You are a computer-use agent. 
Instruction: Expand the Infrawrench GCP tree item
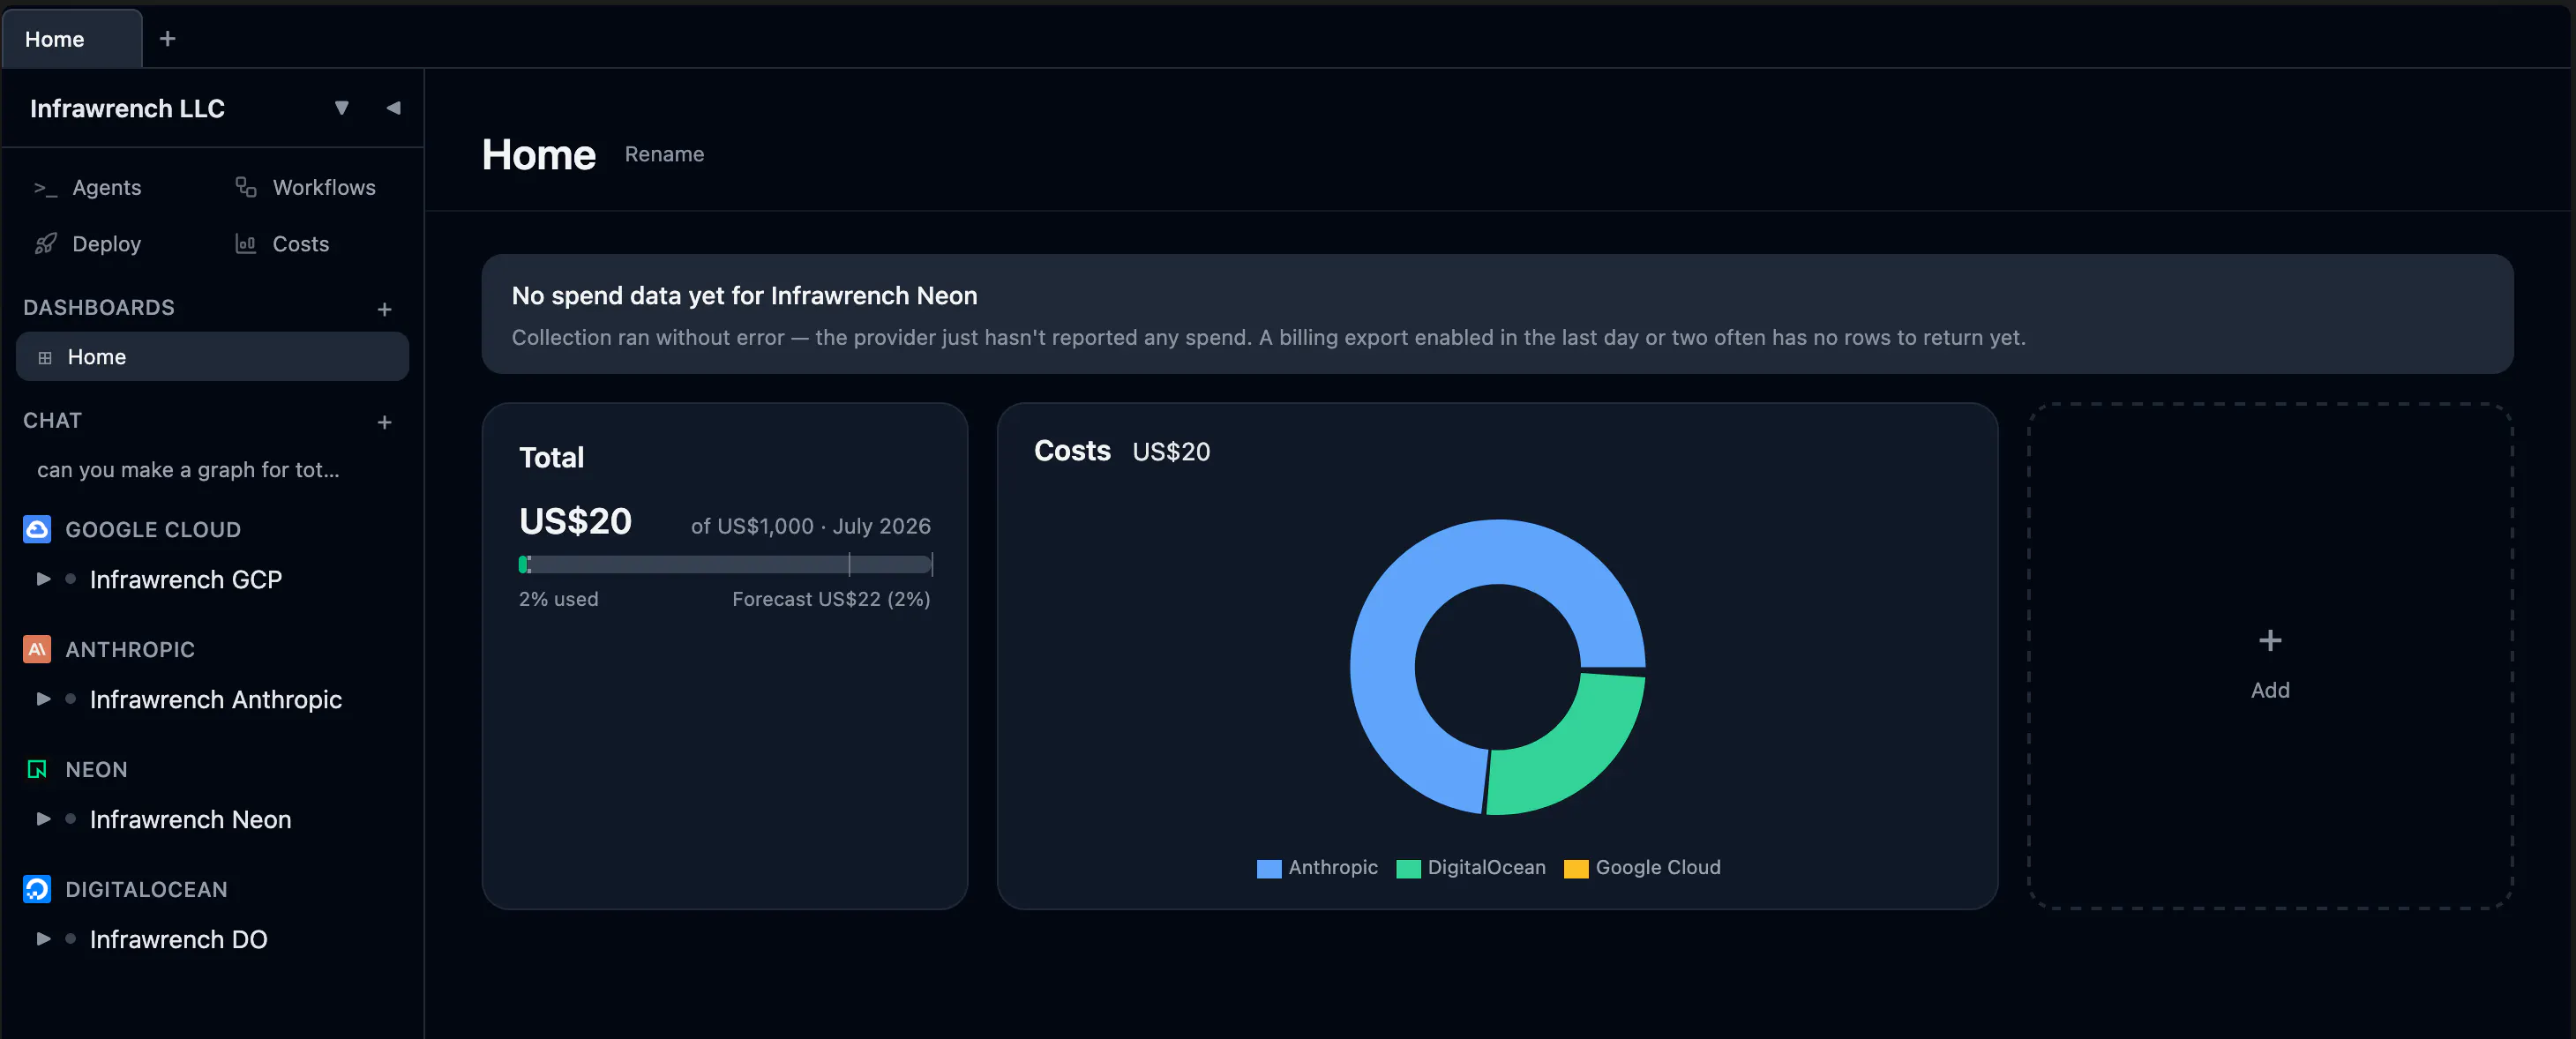[43, 579]
